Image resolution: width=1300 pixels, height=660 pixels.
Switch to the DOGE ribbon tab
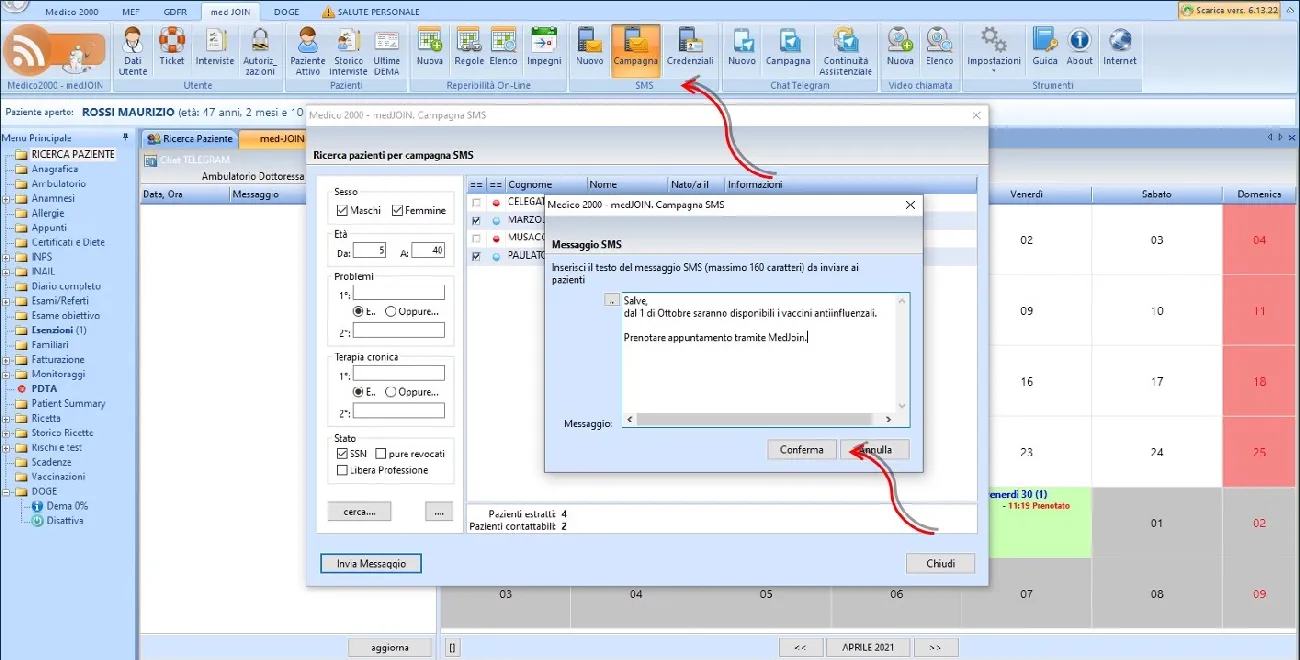[285, 11]
